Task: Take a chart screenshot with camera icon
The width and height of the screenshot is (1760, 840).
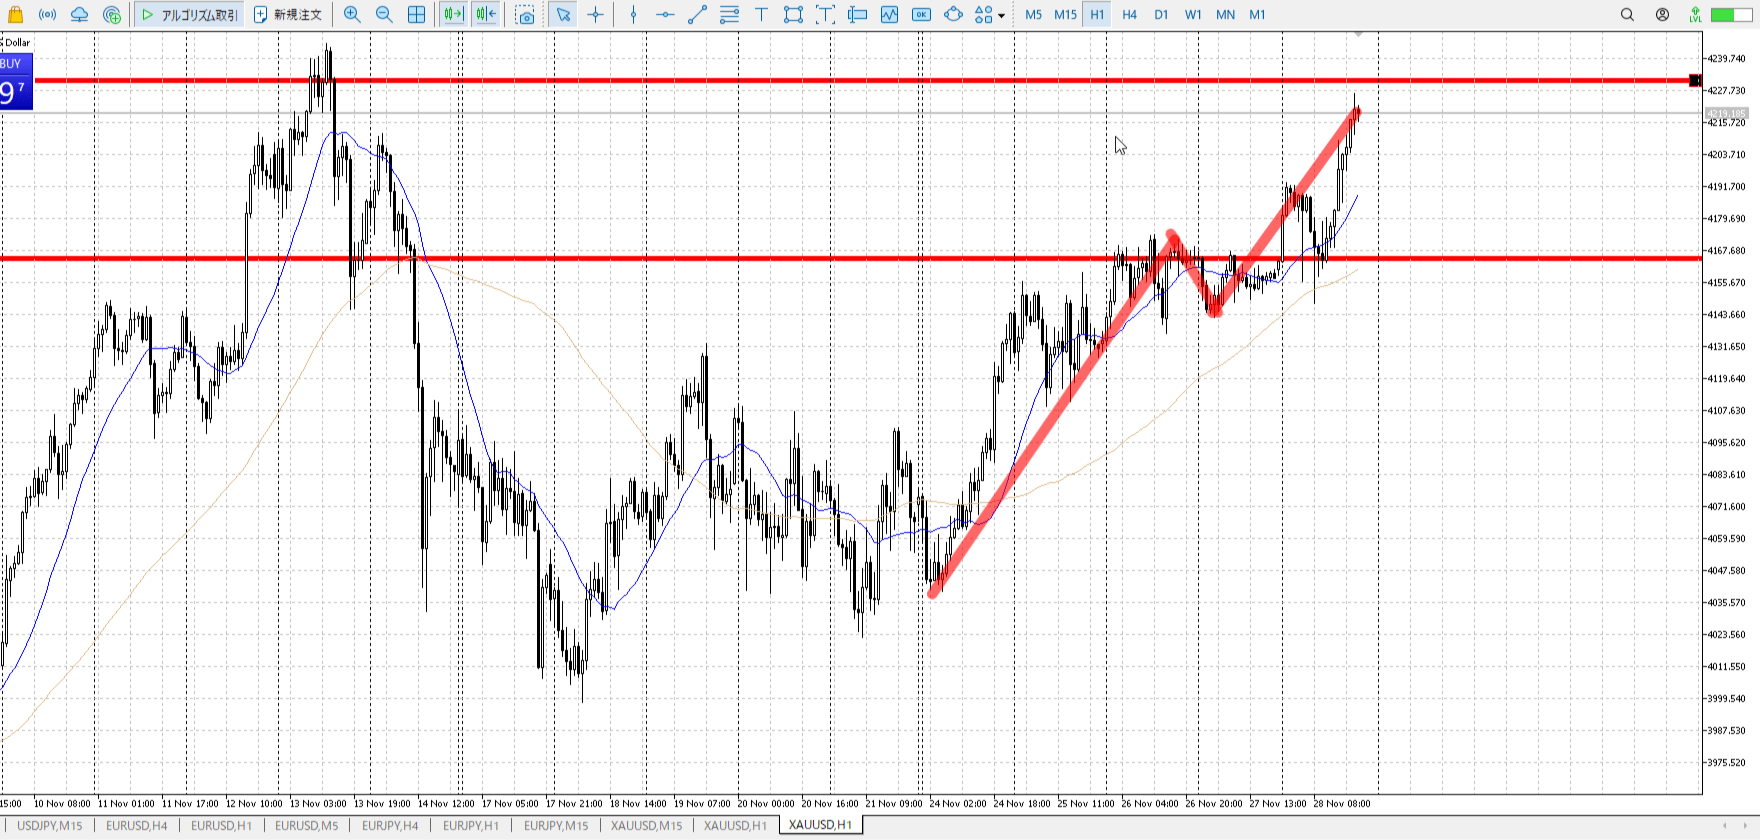Action: click(x=525, y=15)
